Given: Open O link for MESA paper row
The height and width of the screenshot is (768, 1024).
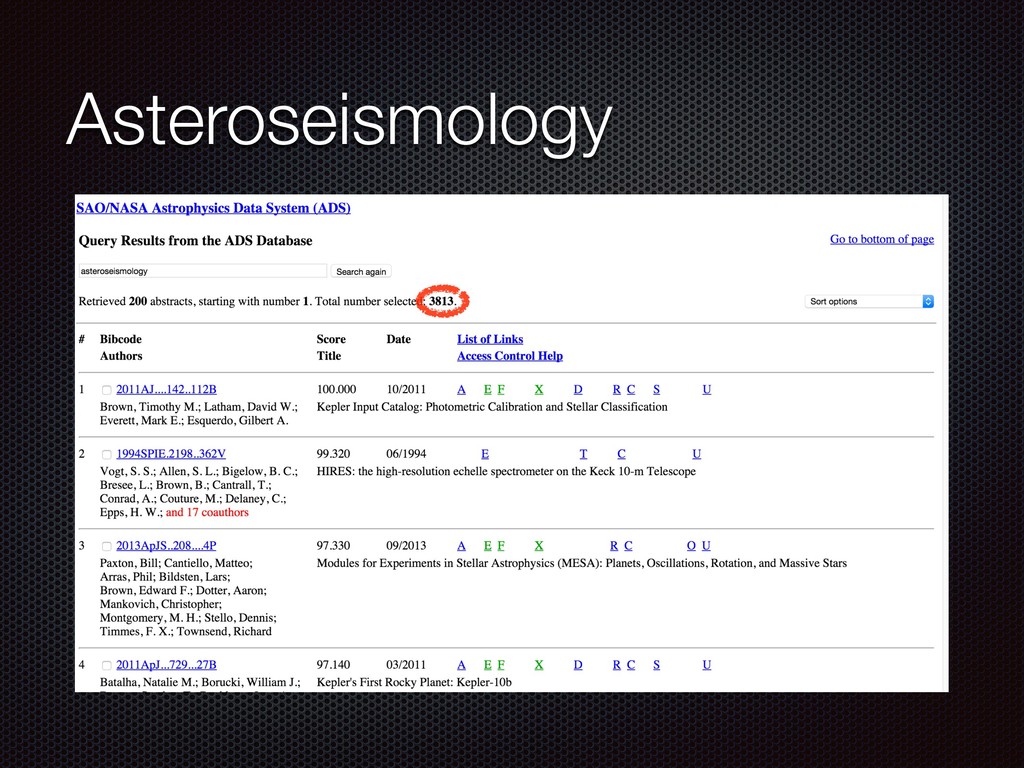Looking at the screenshot, I should coord(691,546).
